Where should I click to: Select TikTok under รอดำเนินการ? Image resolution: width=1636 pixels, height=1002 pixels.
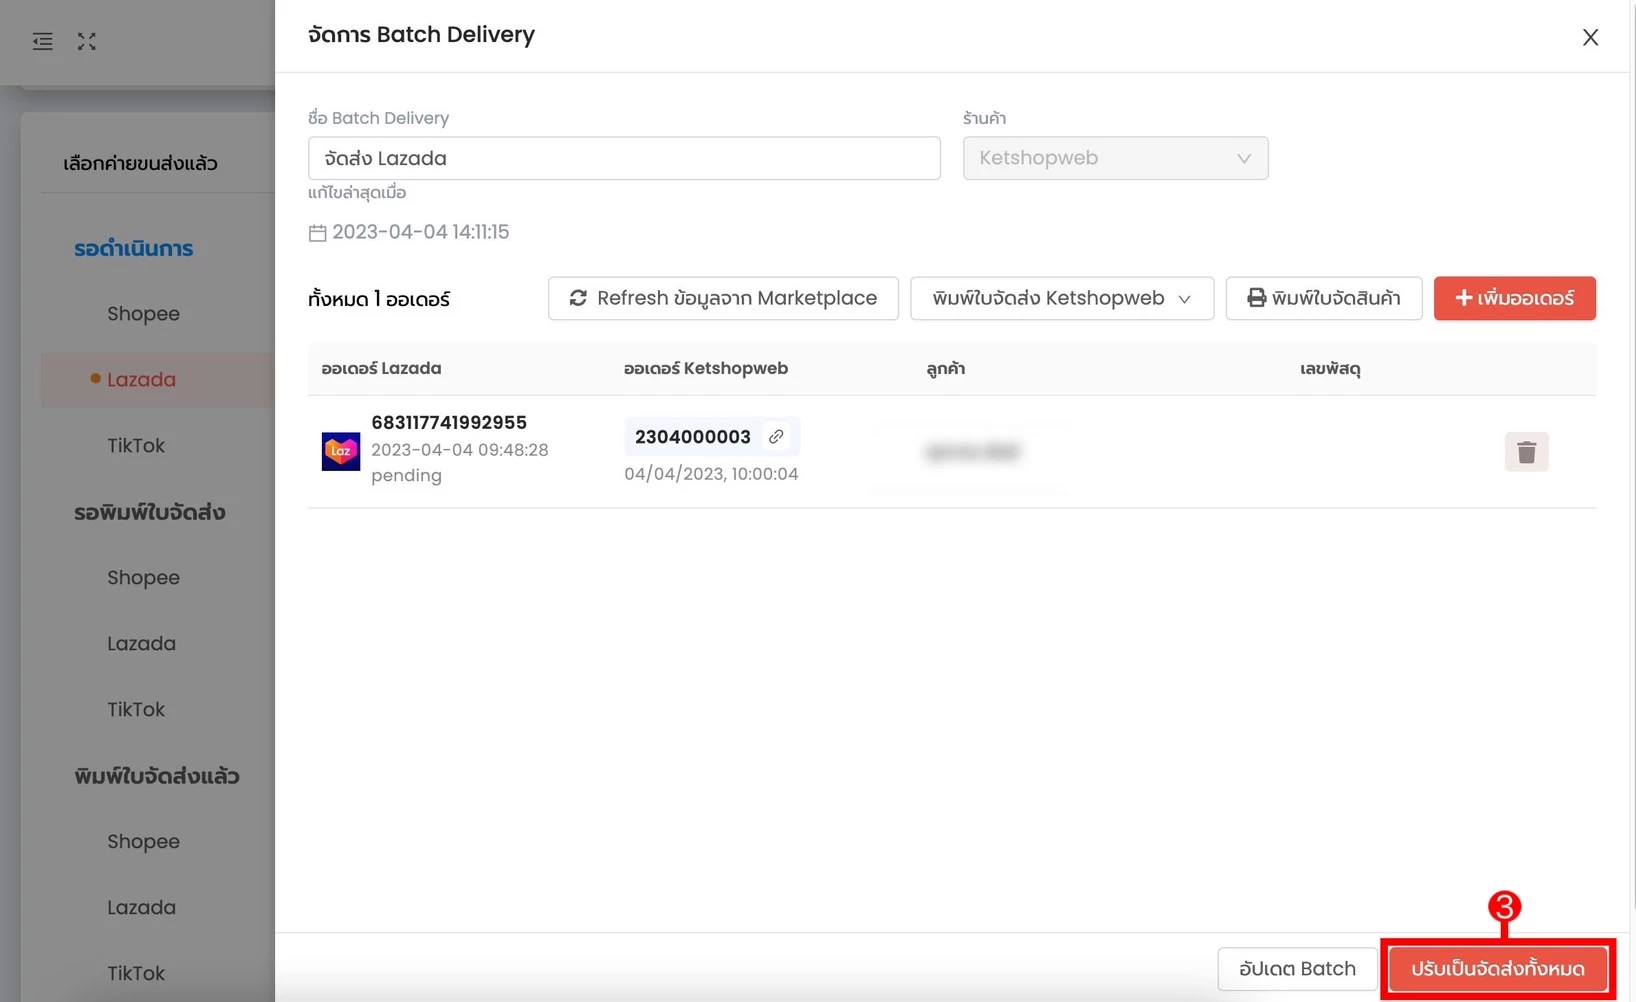point(136,446)
